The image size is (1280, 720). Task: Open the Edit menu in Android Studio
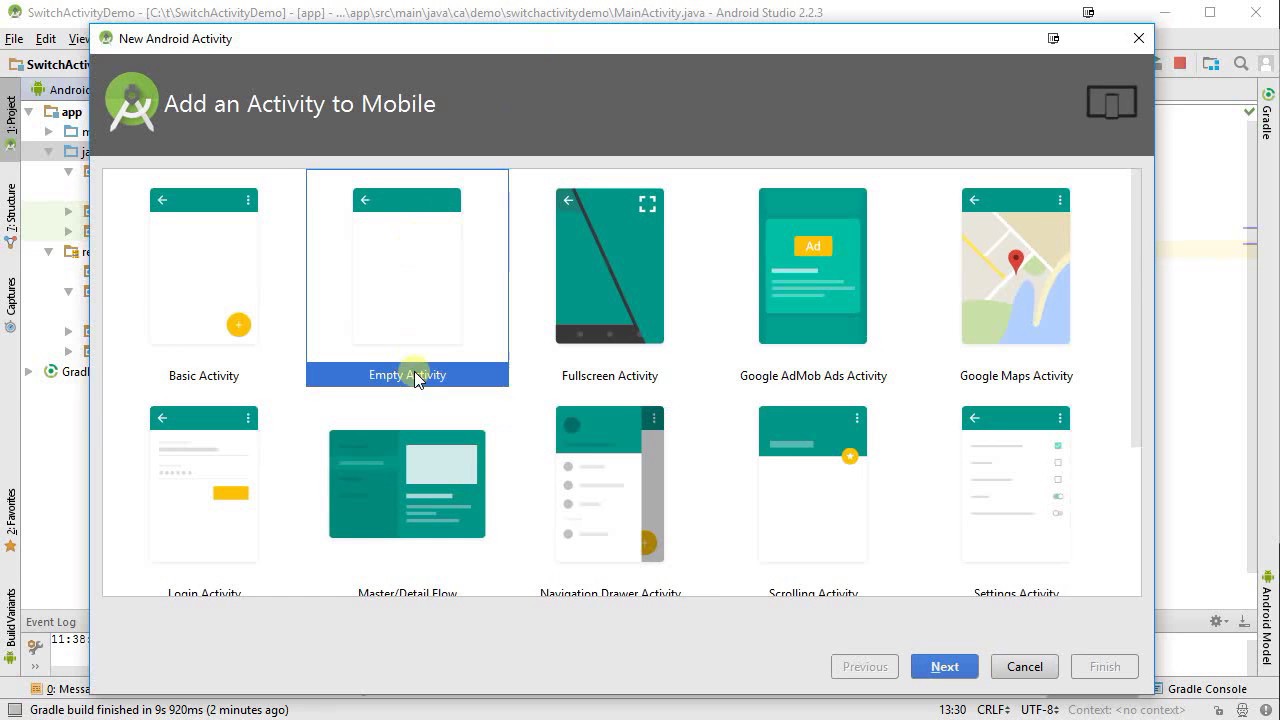coord(46,39)
